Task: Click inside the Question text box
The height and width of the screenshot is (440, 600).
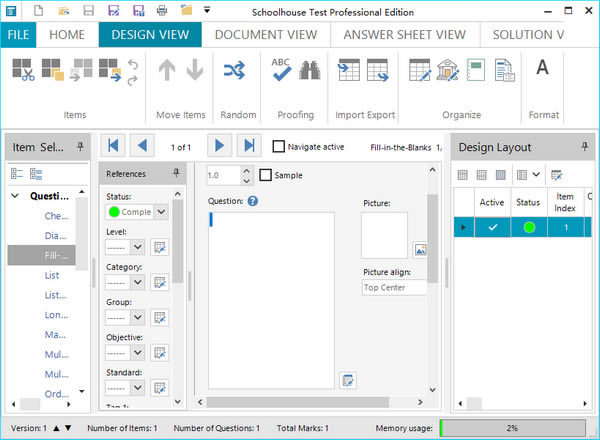Action: (x=271, y=300)
